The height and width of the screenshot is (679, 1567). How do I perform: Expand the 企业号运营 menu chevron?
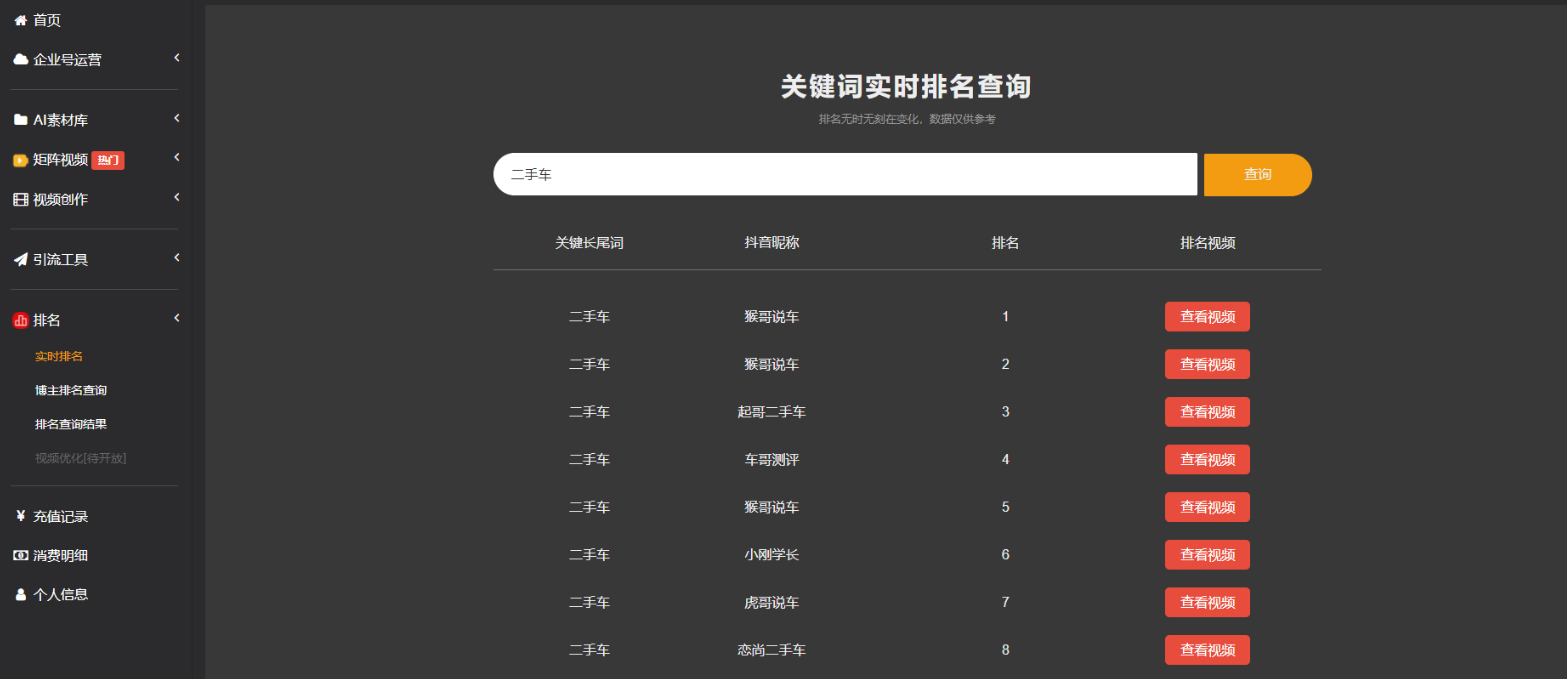(x=176, y=58)
